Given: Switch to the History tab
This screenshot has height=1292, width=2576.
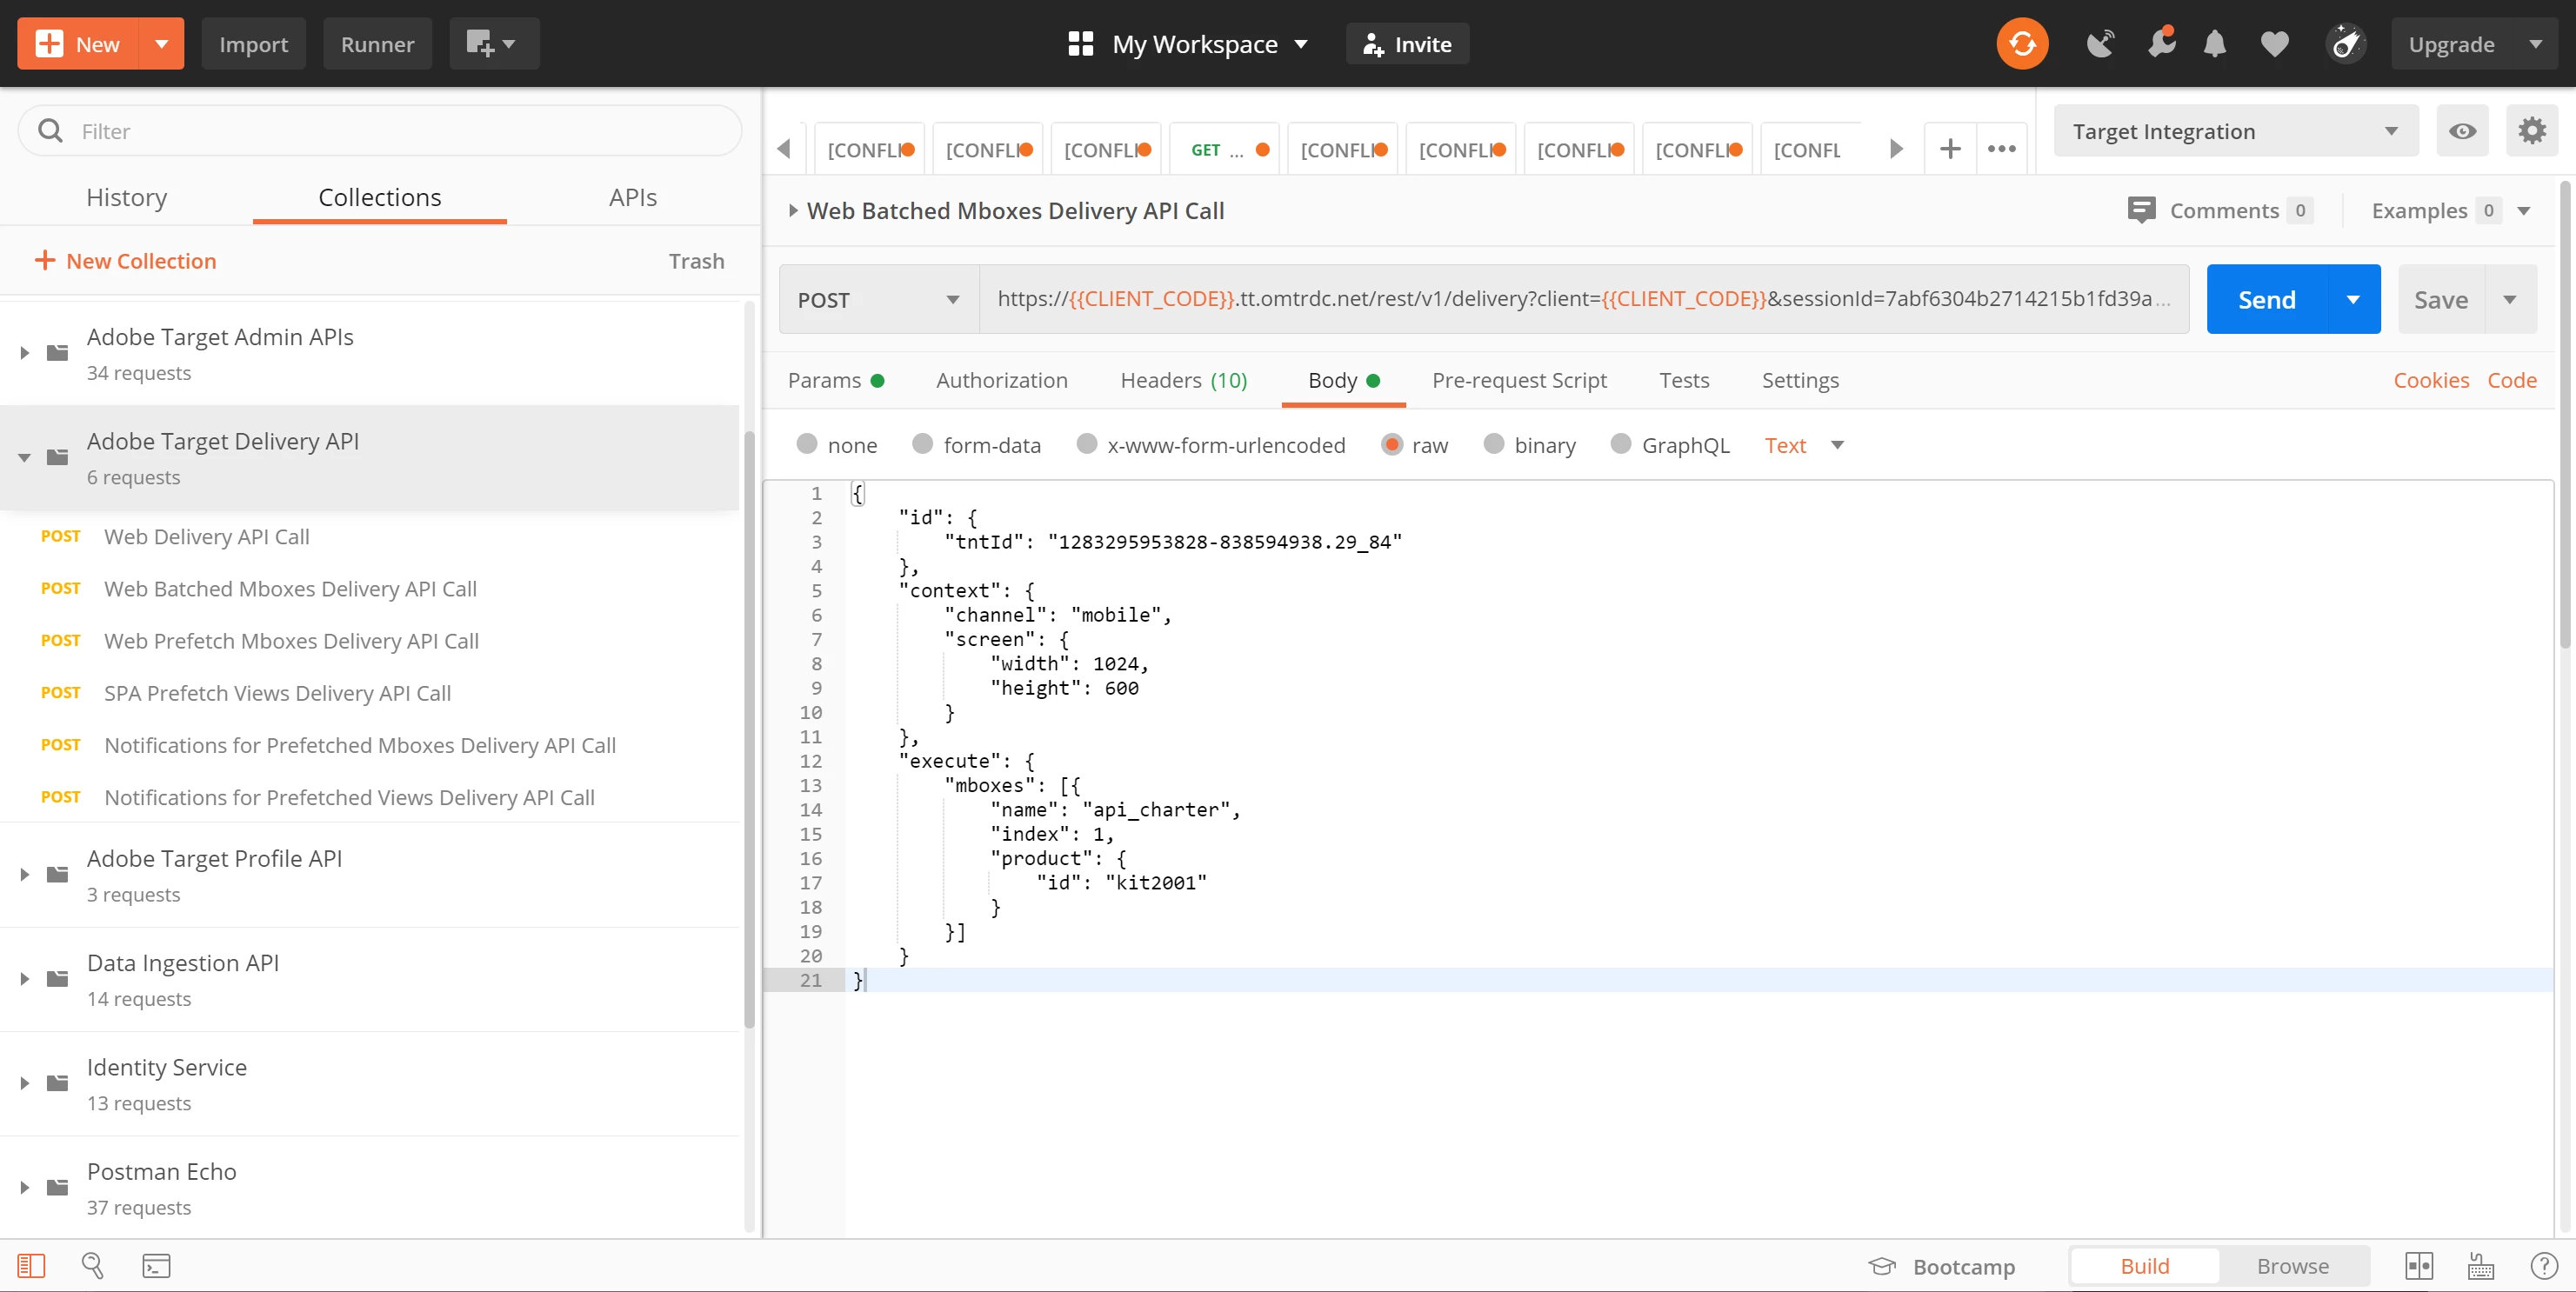Looking at the screenshot, I should pyautogui.click(x=126, y=198).
